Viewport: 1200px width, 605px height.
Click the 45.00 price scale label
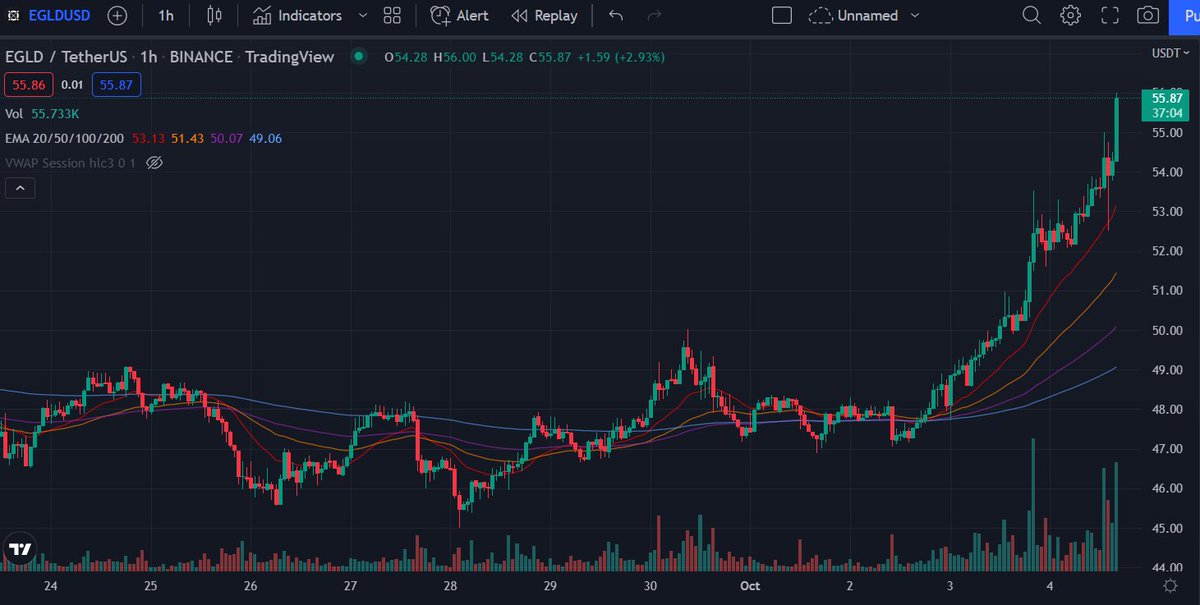1167,528
